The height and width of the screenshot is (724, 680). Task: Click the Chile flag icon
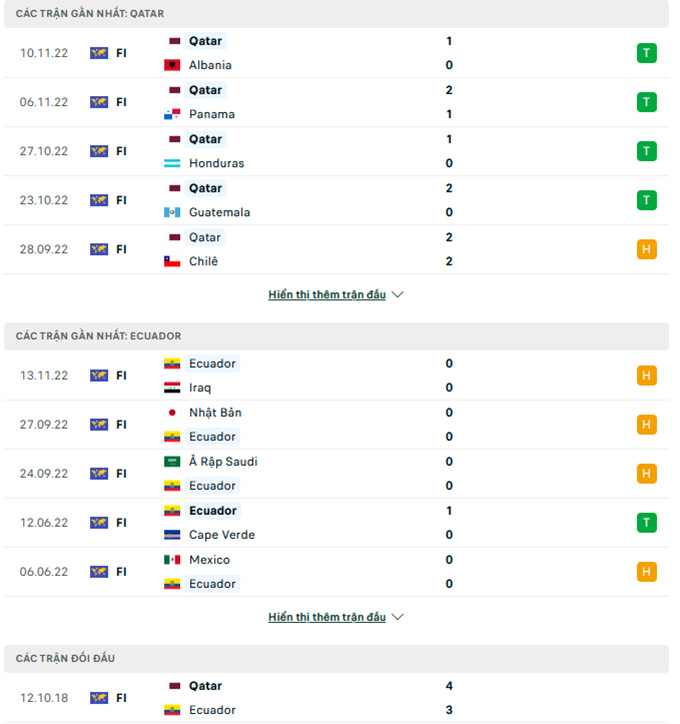pyautogui.click(x=172, y=261)
